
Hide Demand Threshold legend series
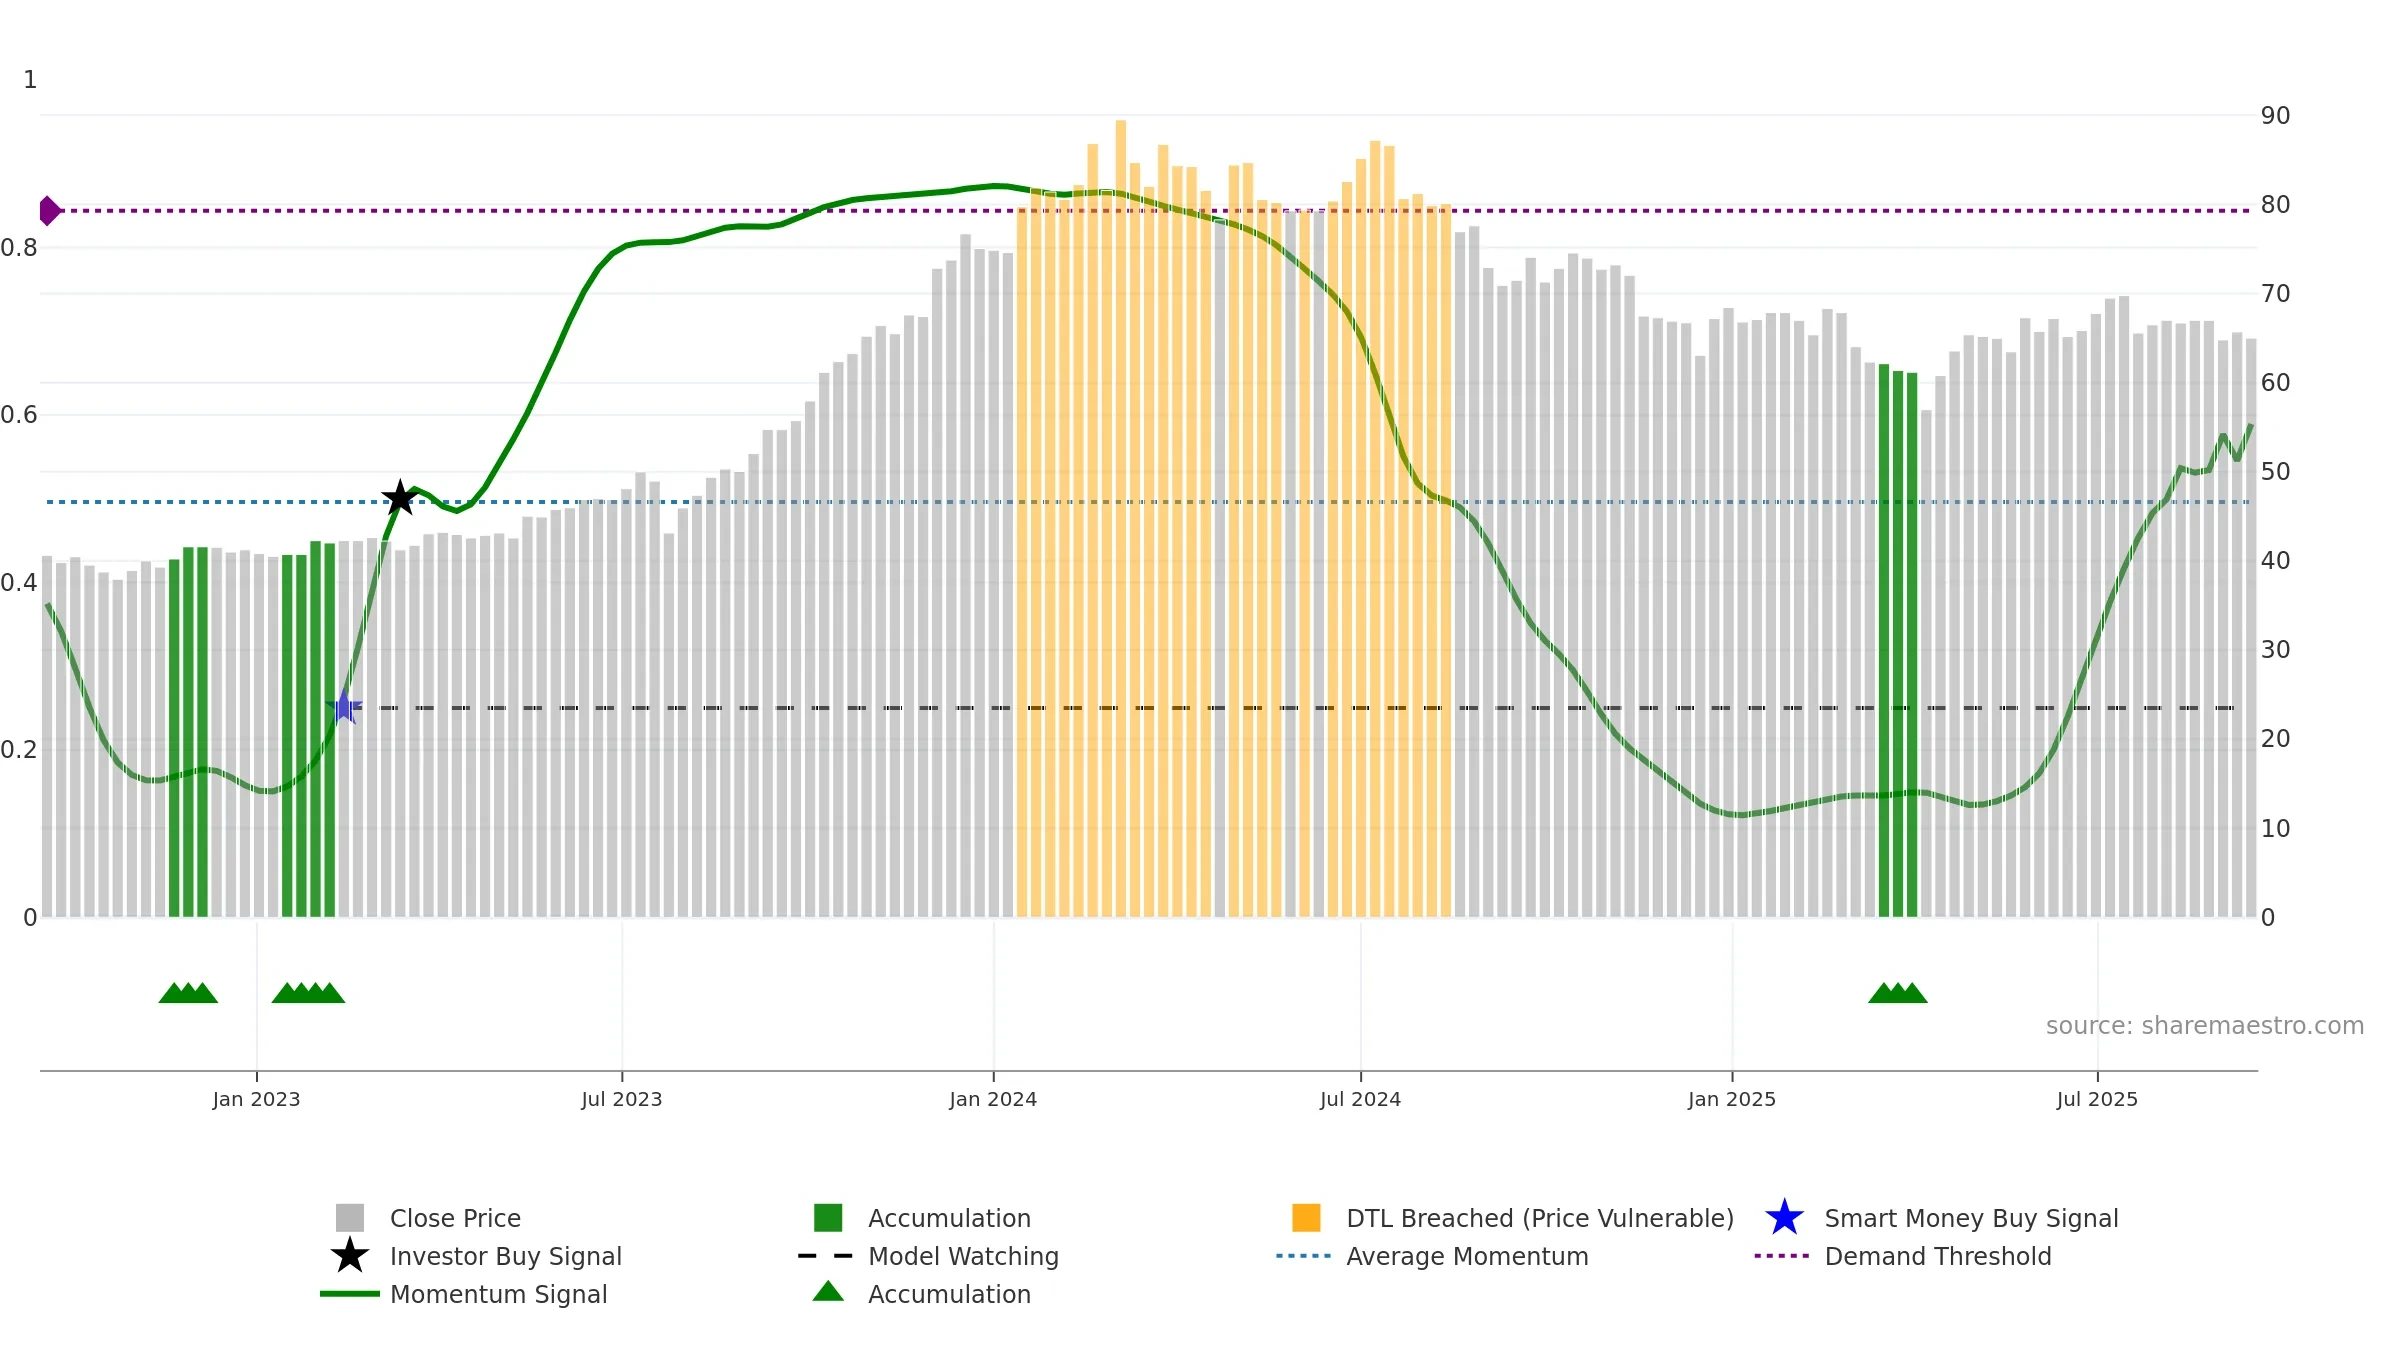(1937, 1256)
